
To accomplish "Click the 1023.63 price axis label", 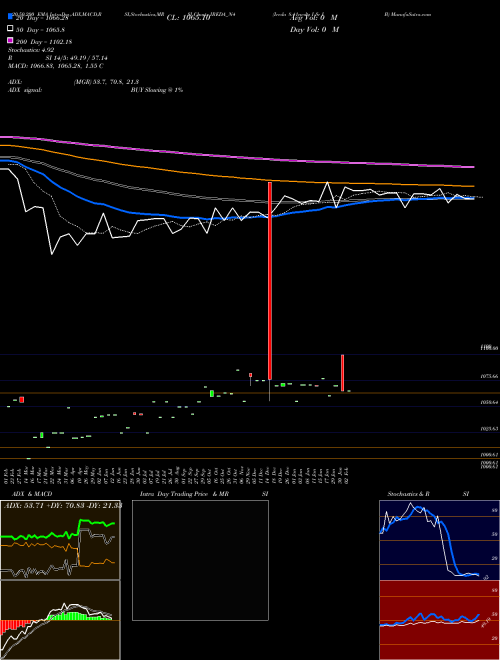I will pos(489,429).
